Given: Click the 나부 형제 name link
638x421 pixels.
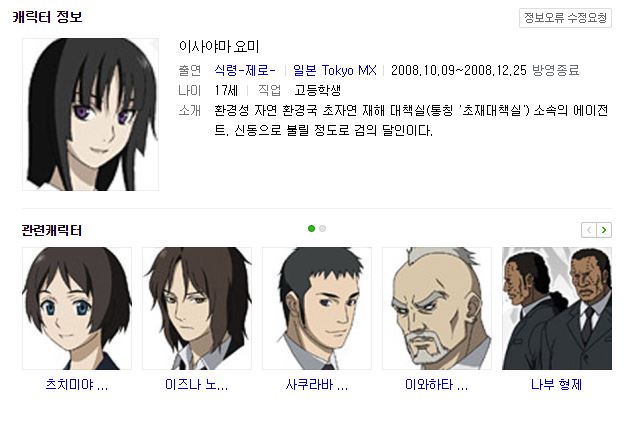Looking at the screenshot, I should click(557, 384).
